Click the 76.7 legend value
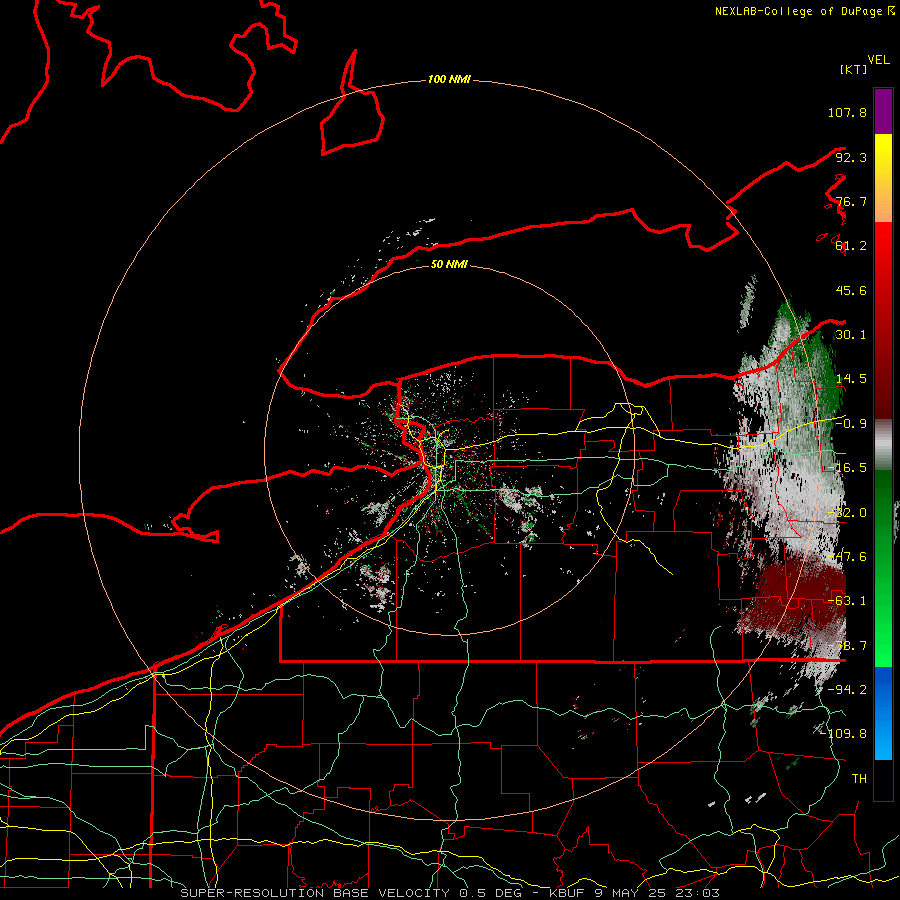Image resolution: width=900 pixels, height=900 pixels. [851, 201]
